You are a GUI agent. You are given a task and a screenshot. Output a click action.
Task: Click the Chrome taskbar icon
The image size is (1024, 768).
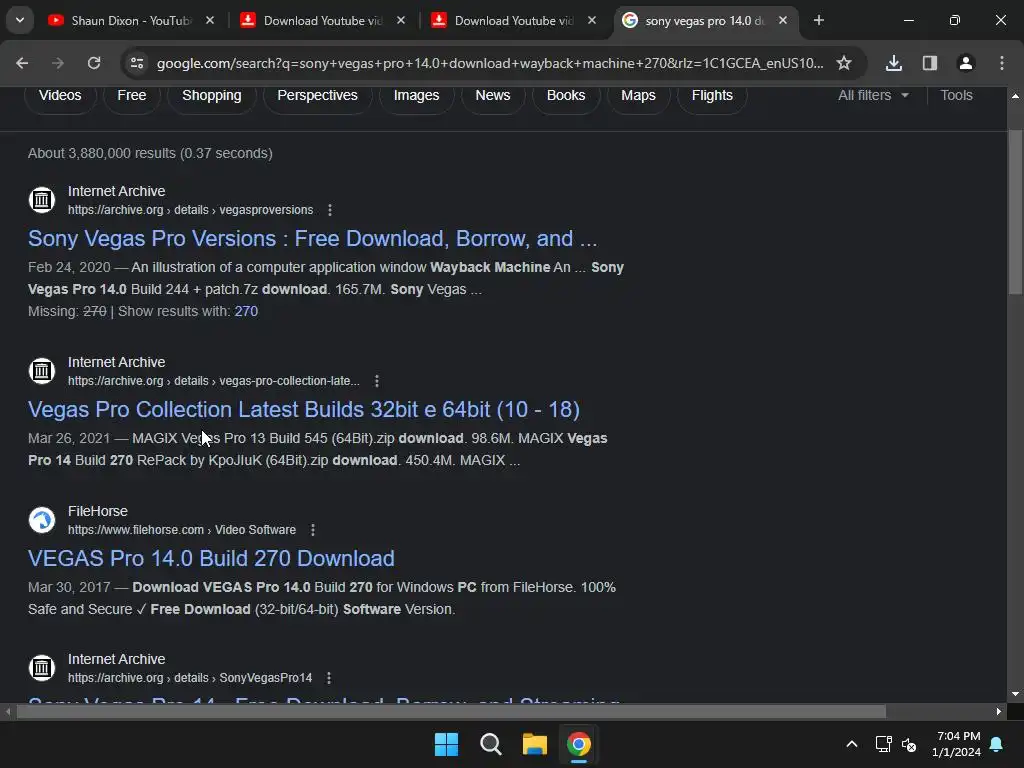point(579,744)
